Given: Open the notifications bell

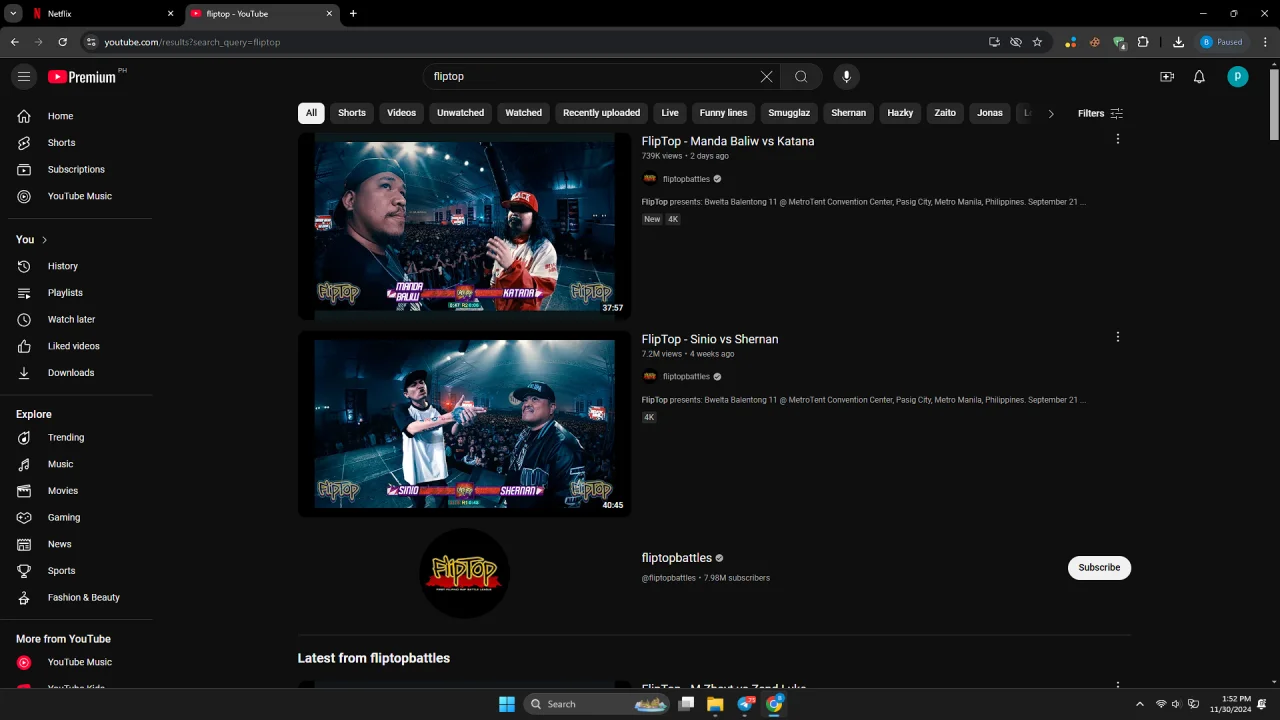Looking at the screenshot, I should click(1199, 77).
